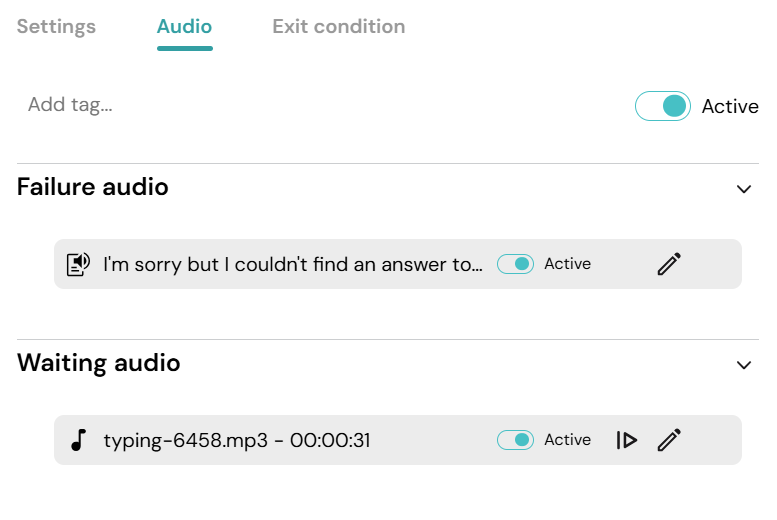Switch to the Settings tab

coord(56,27)
